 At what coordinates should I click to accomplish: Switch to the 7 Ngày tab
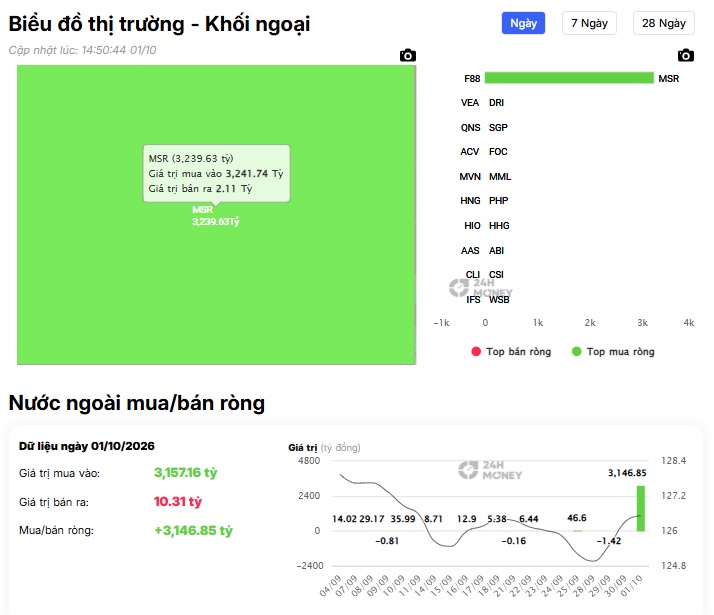[x=589, y=23]
